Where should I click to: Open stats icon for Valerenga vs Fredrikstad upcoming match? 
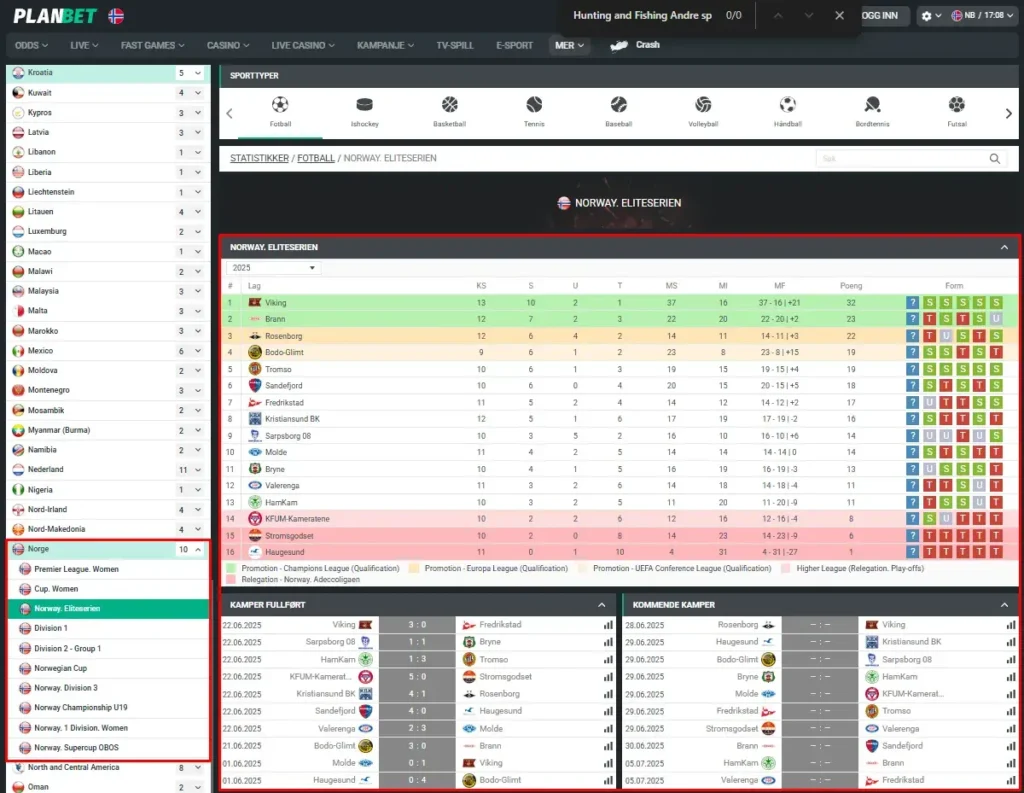tap(1011, 780)
